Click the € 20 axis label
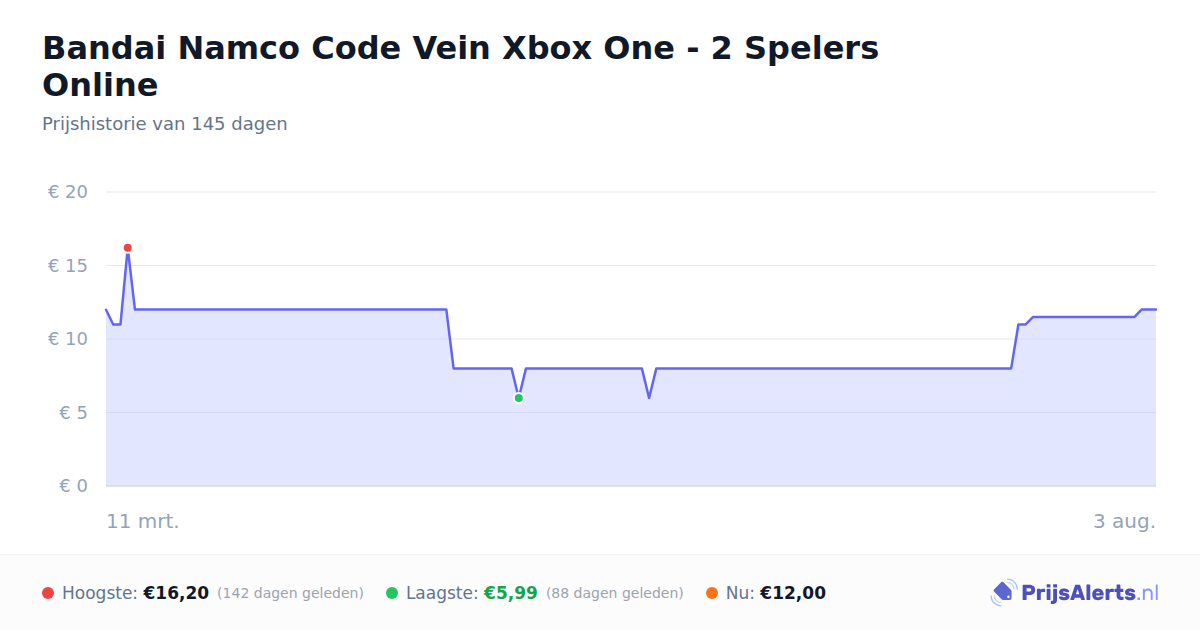The image size is (1200, 630). point(68,192)
